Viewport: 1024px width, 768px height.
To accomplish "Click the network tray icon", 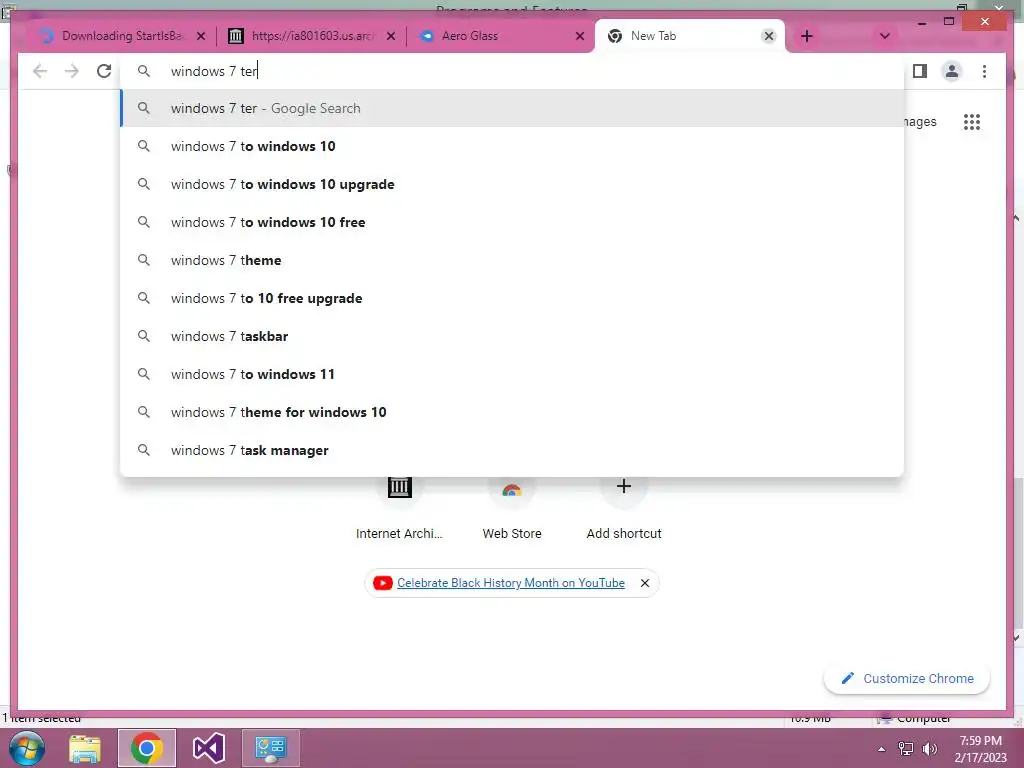I will click(x=906, y=749).
